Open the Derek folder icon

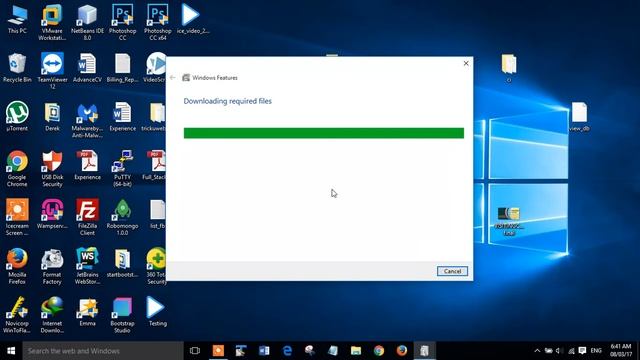(52, 117)
